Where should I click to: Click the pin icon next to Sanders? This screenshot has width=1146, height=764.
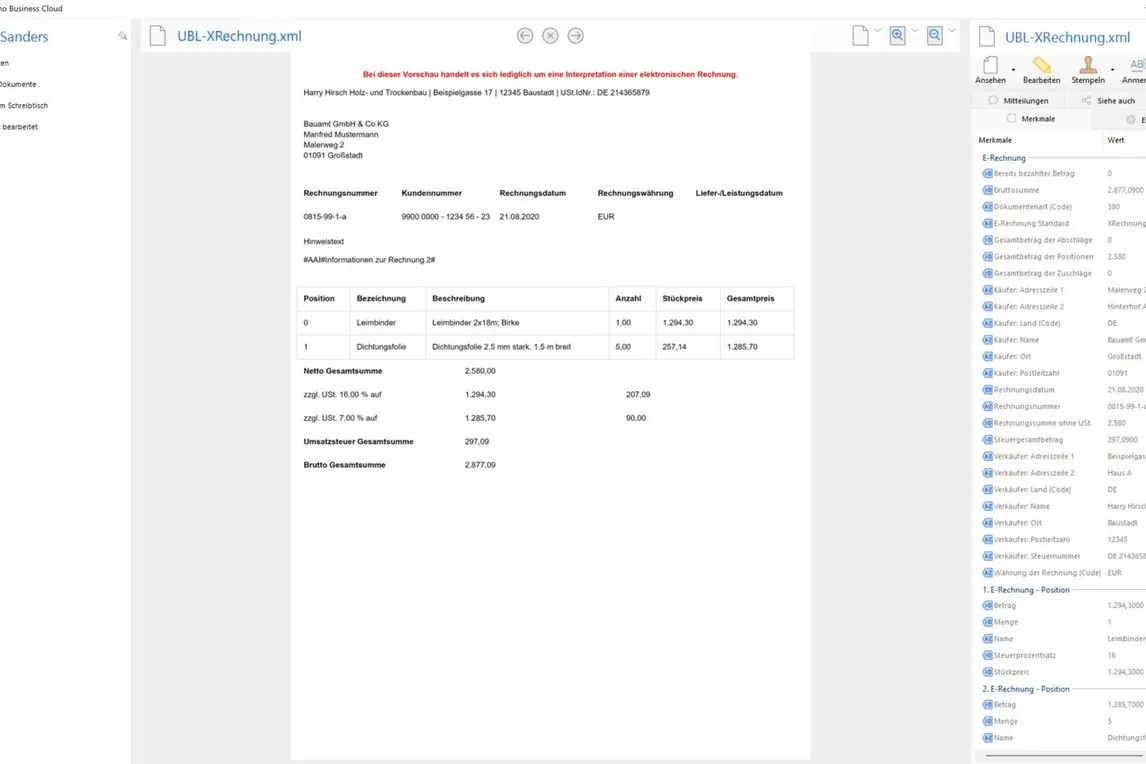tap(122, 35)
